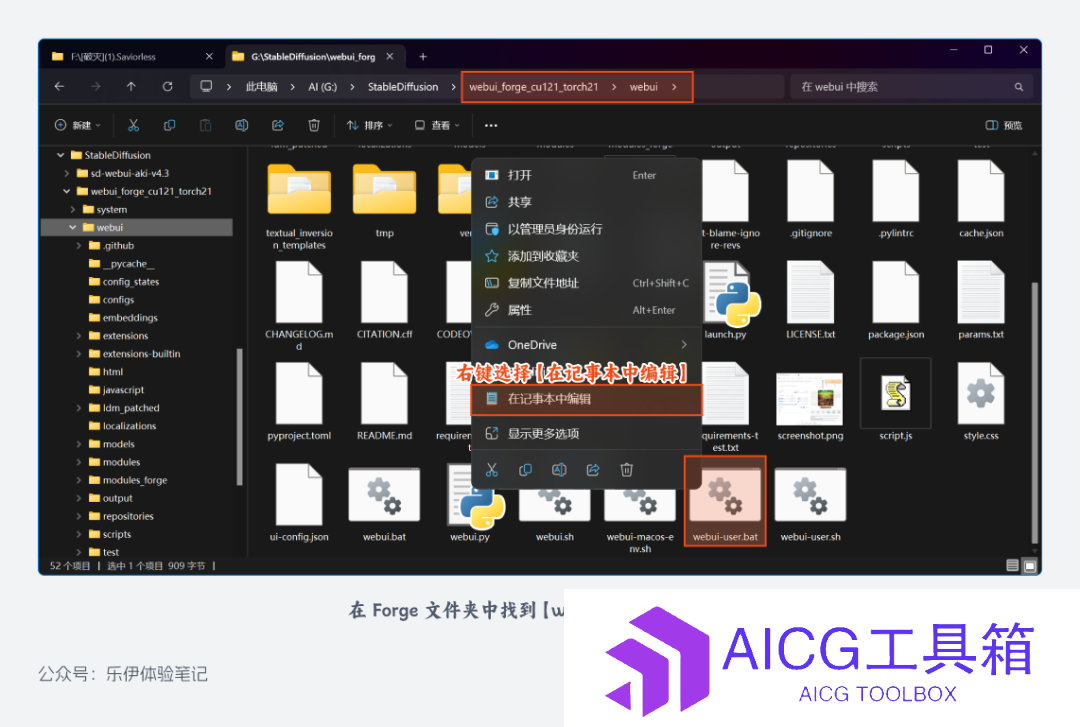Viewport: 1080px width, 727px height.
Task: Select the webui-user.sh file
Action: (x=811, y=503)
